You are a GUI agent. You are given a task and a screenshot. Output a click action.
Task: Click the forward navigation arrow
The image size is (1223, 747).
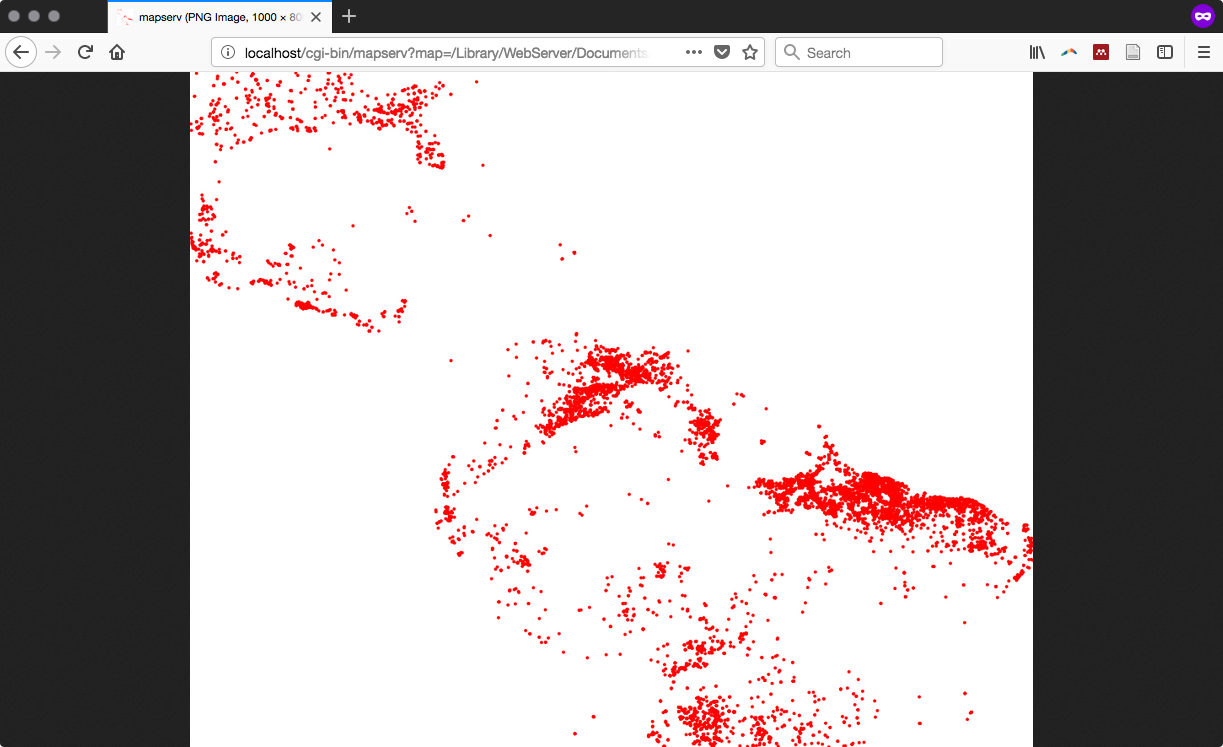pos(53,52)
